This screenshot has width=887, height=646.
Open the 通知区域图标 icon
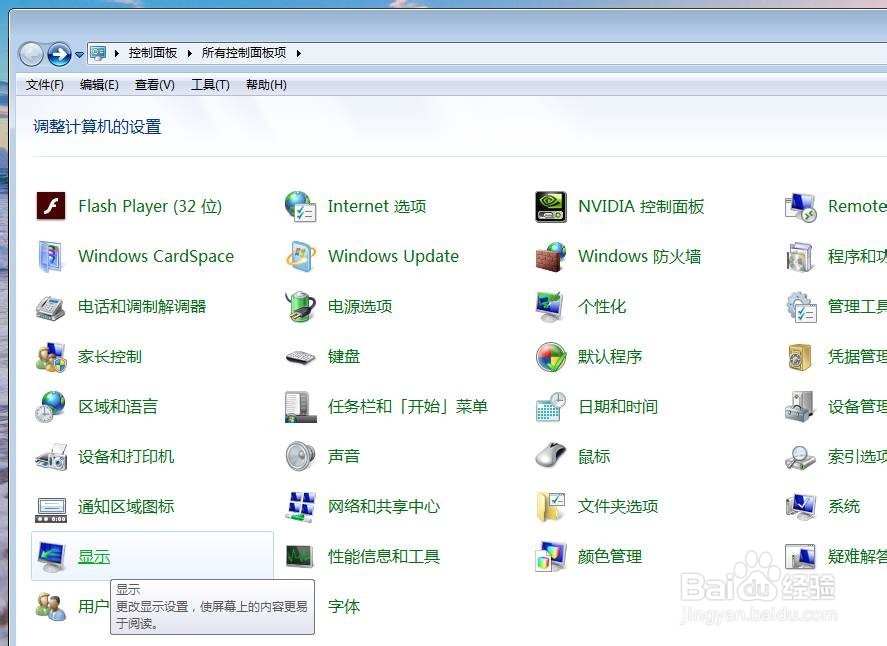pos(51,509)
